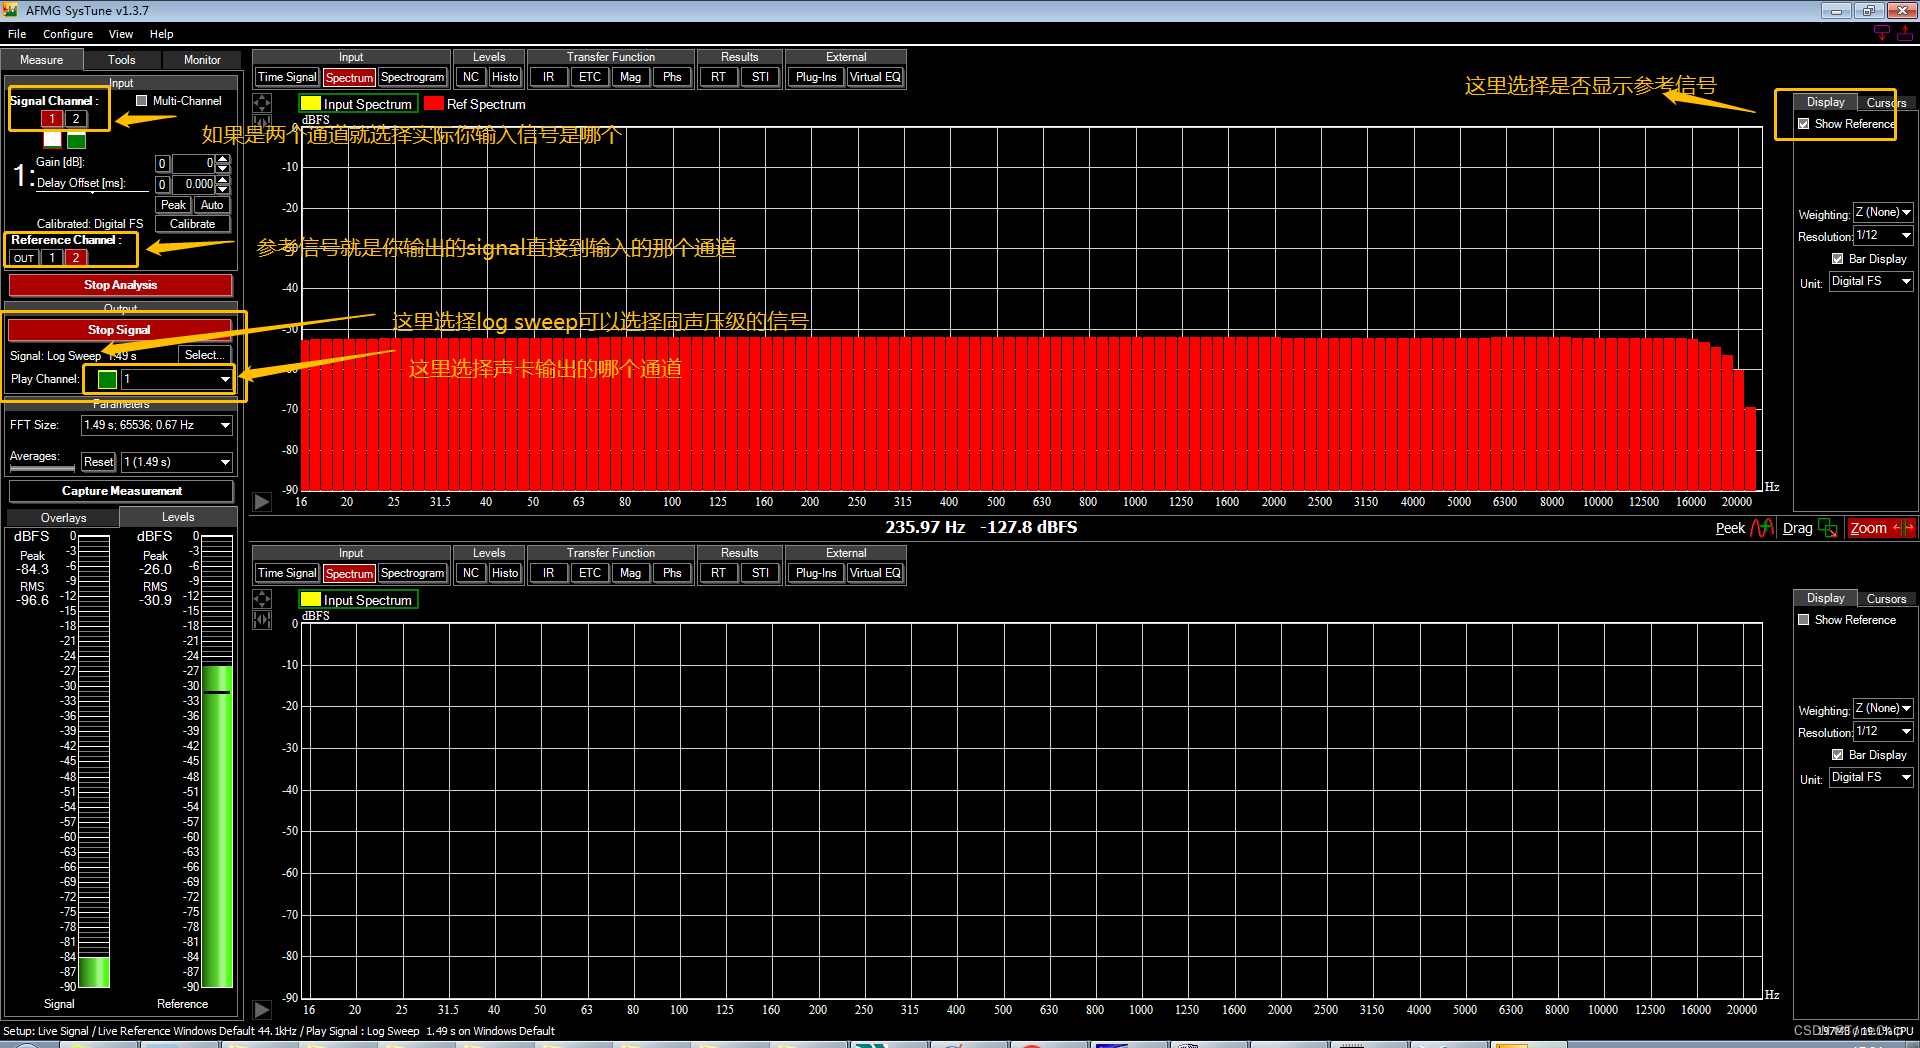Set Reference Channel to OUT
Viewport: 1920px width, 1048px height.
click(24, 258)
